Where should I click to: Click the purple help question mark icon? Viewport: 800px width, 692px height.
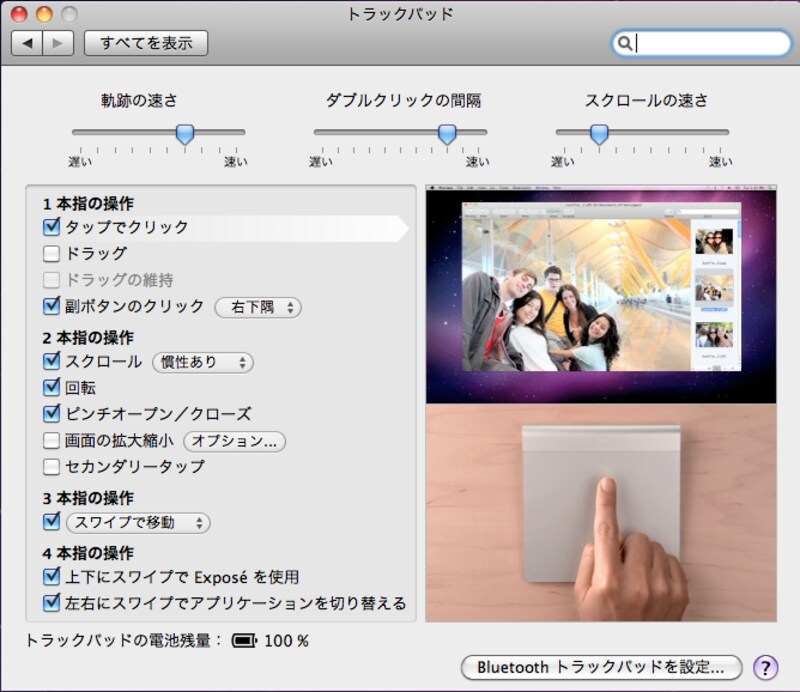click(766, 668)
